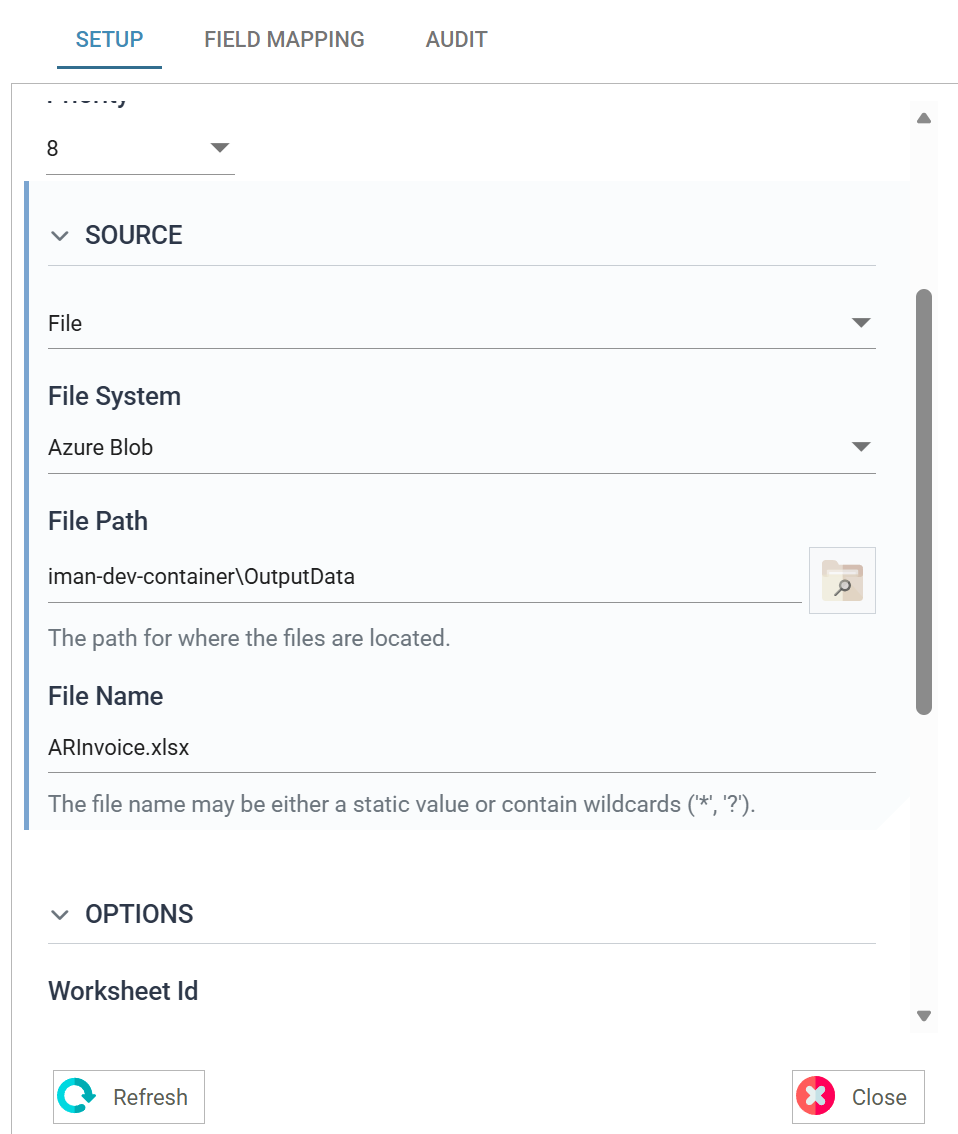Click the SOURCE section heading
This screenshot has width=958, height=1134.
(134, 235)
